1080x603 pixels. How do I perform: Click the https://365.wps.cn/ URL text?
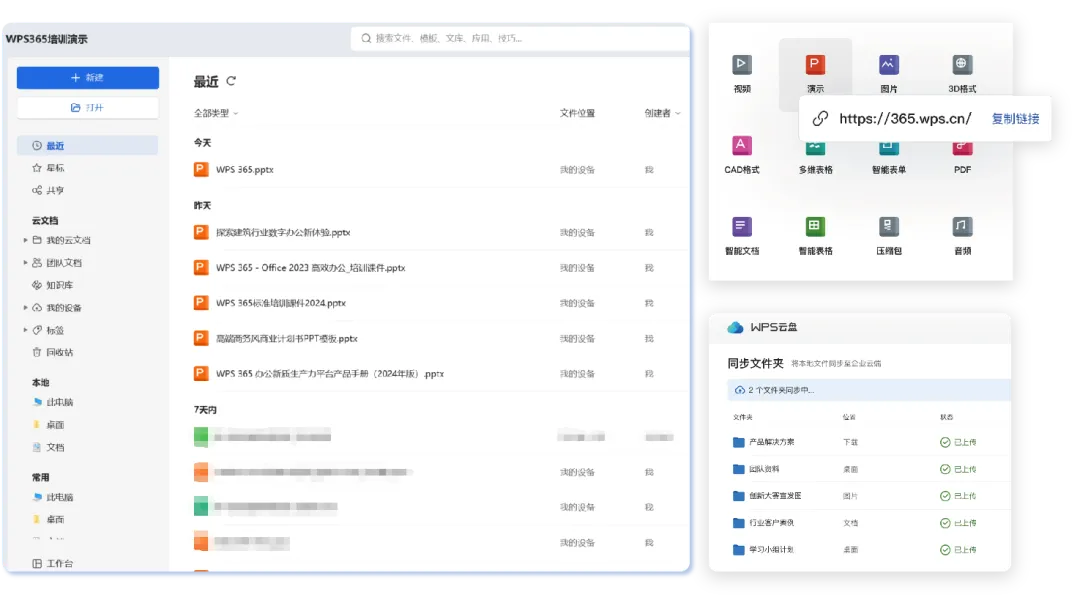coord(905,119)
